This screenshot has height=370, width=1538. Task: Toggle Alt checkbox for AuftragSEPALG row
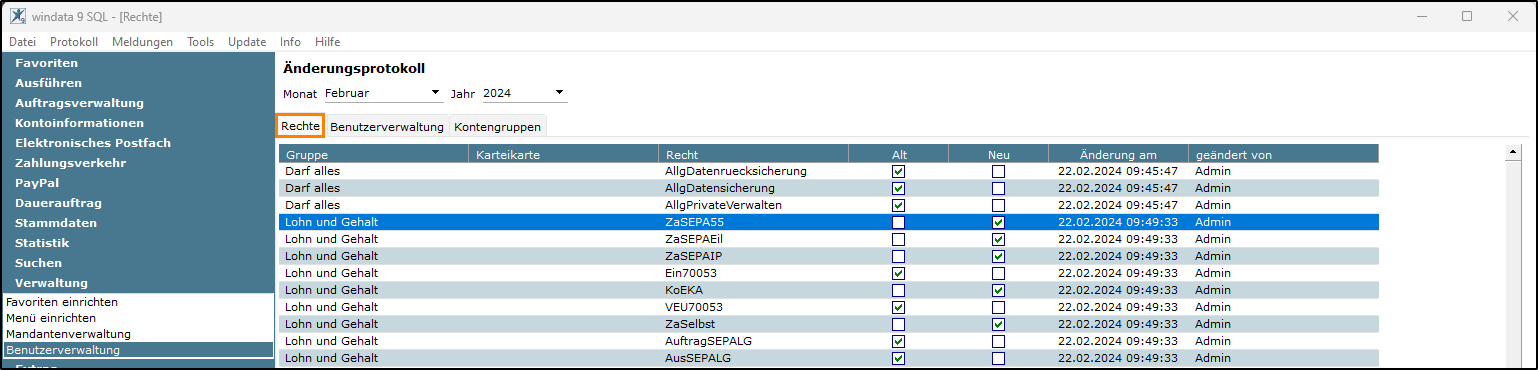click(x=898, y=341)
